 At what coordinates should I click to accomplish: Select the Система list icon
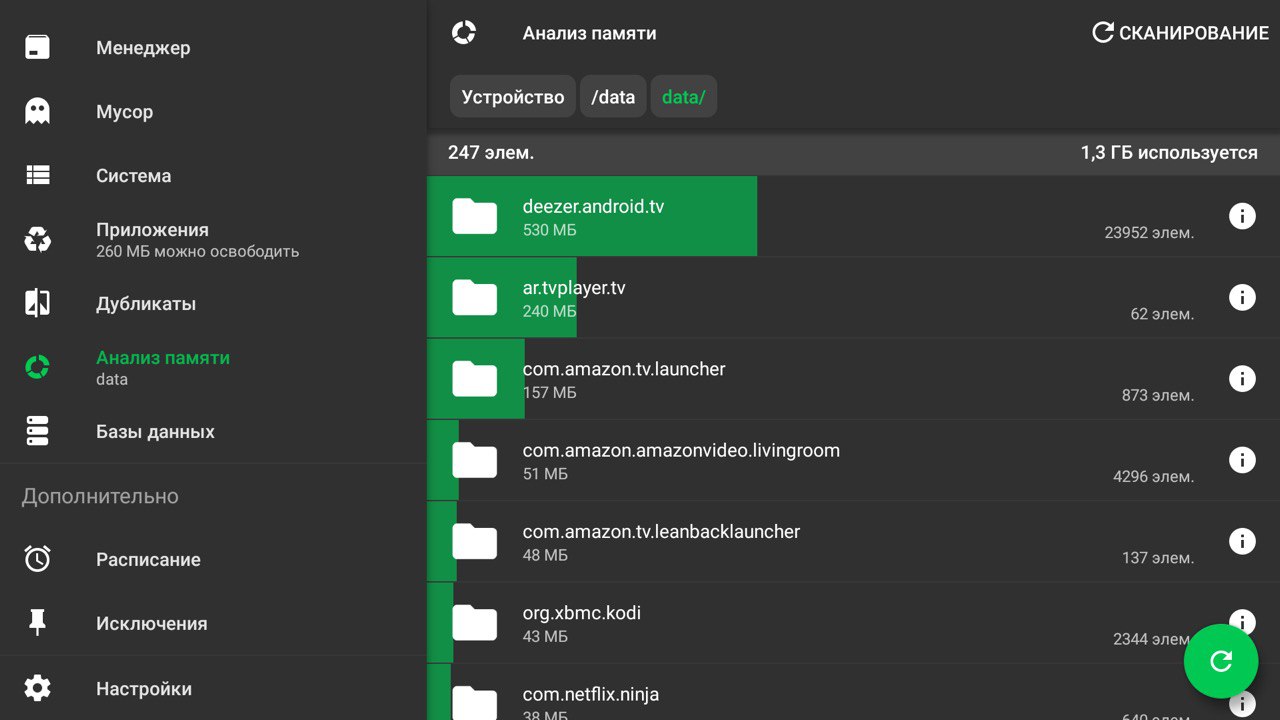tap(37, 175)
